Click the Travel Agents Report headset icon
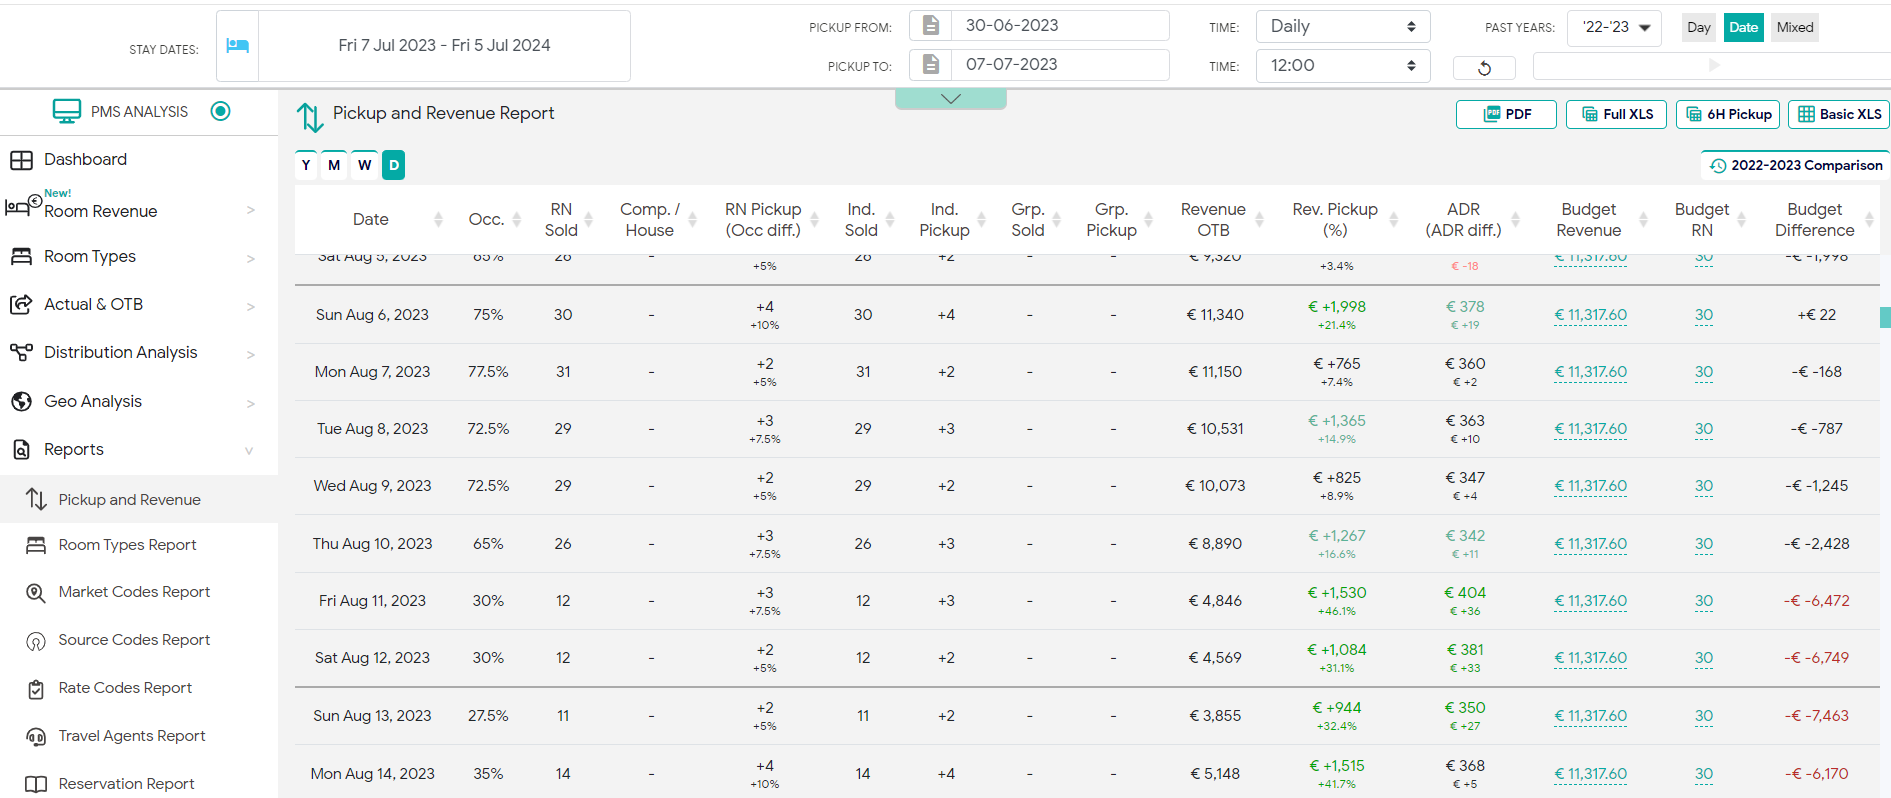This screenshot has width=1891, height=798. point(36,737)
